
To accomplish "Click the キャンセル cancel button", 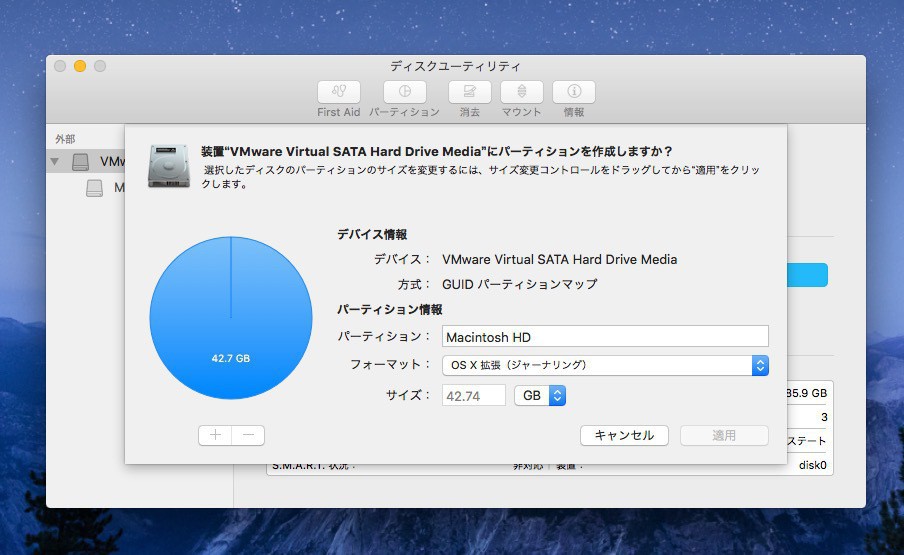I will point(624,435).
